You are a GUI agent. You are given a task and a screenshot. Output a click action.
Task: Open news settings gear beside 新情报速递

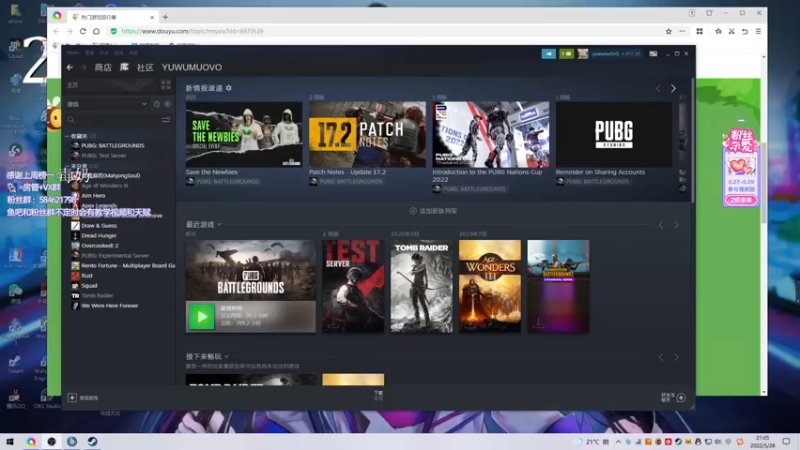coord(229,88)
